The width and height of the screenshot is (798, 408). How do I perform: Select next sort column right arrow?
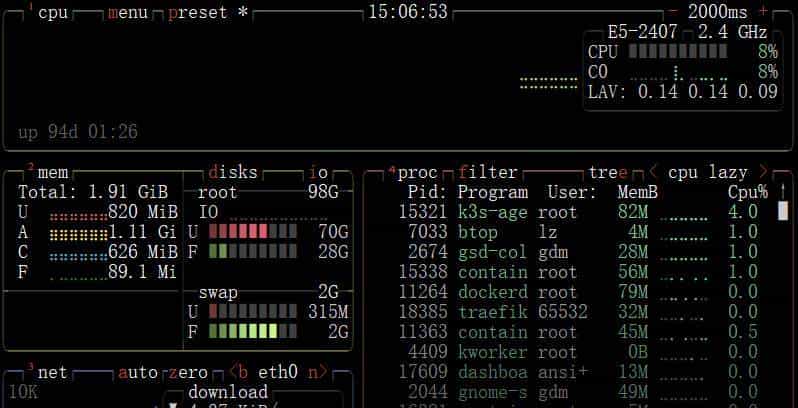pyautogui.click(x=763, y=172)
